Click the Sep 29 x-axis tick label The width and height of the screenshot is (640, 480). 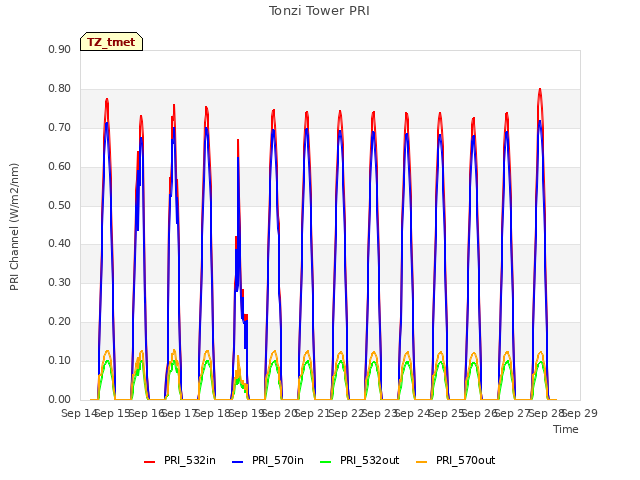click(580, 413)
